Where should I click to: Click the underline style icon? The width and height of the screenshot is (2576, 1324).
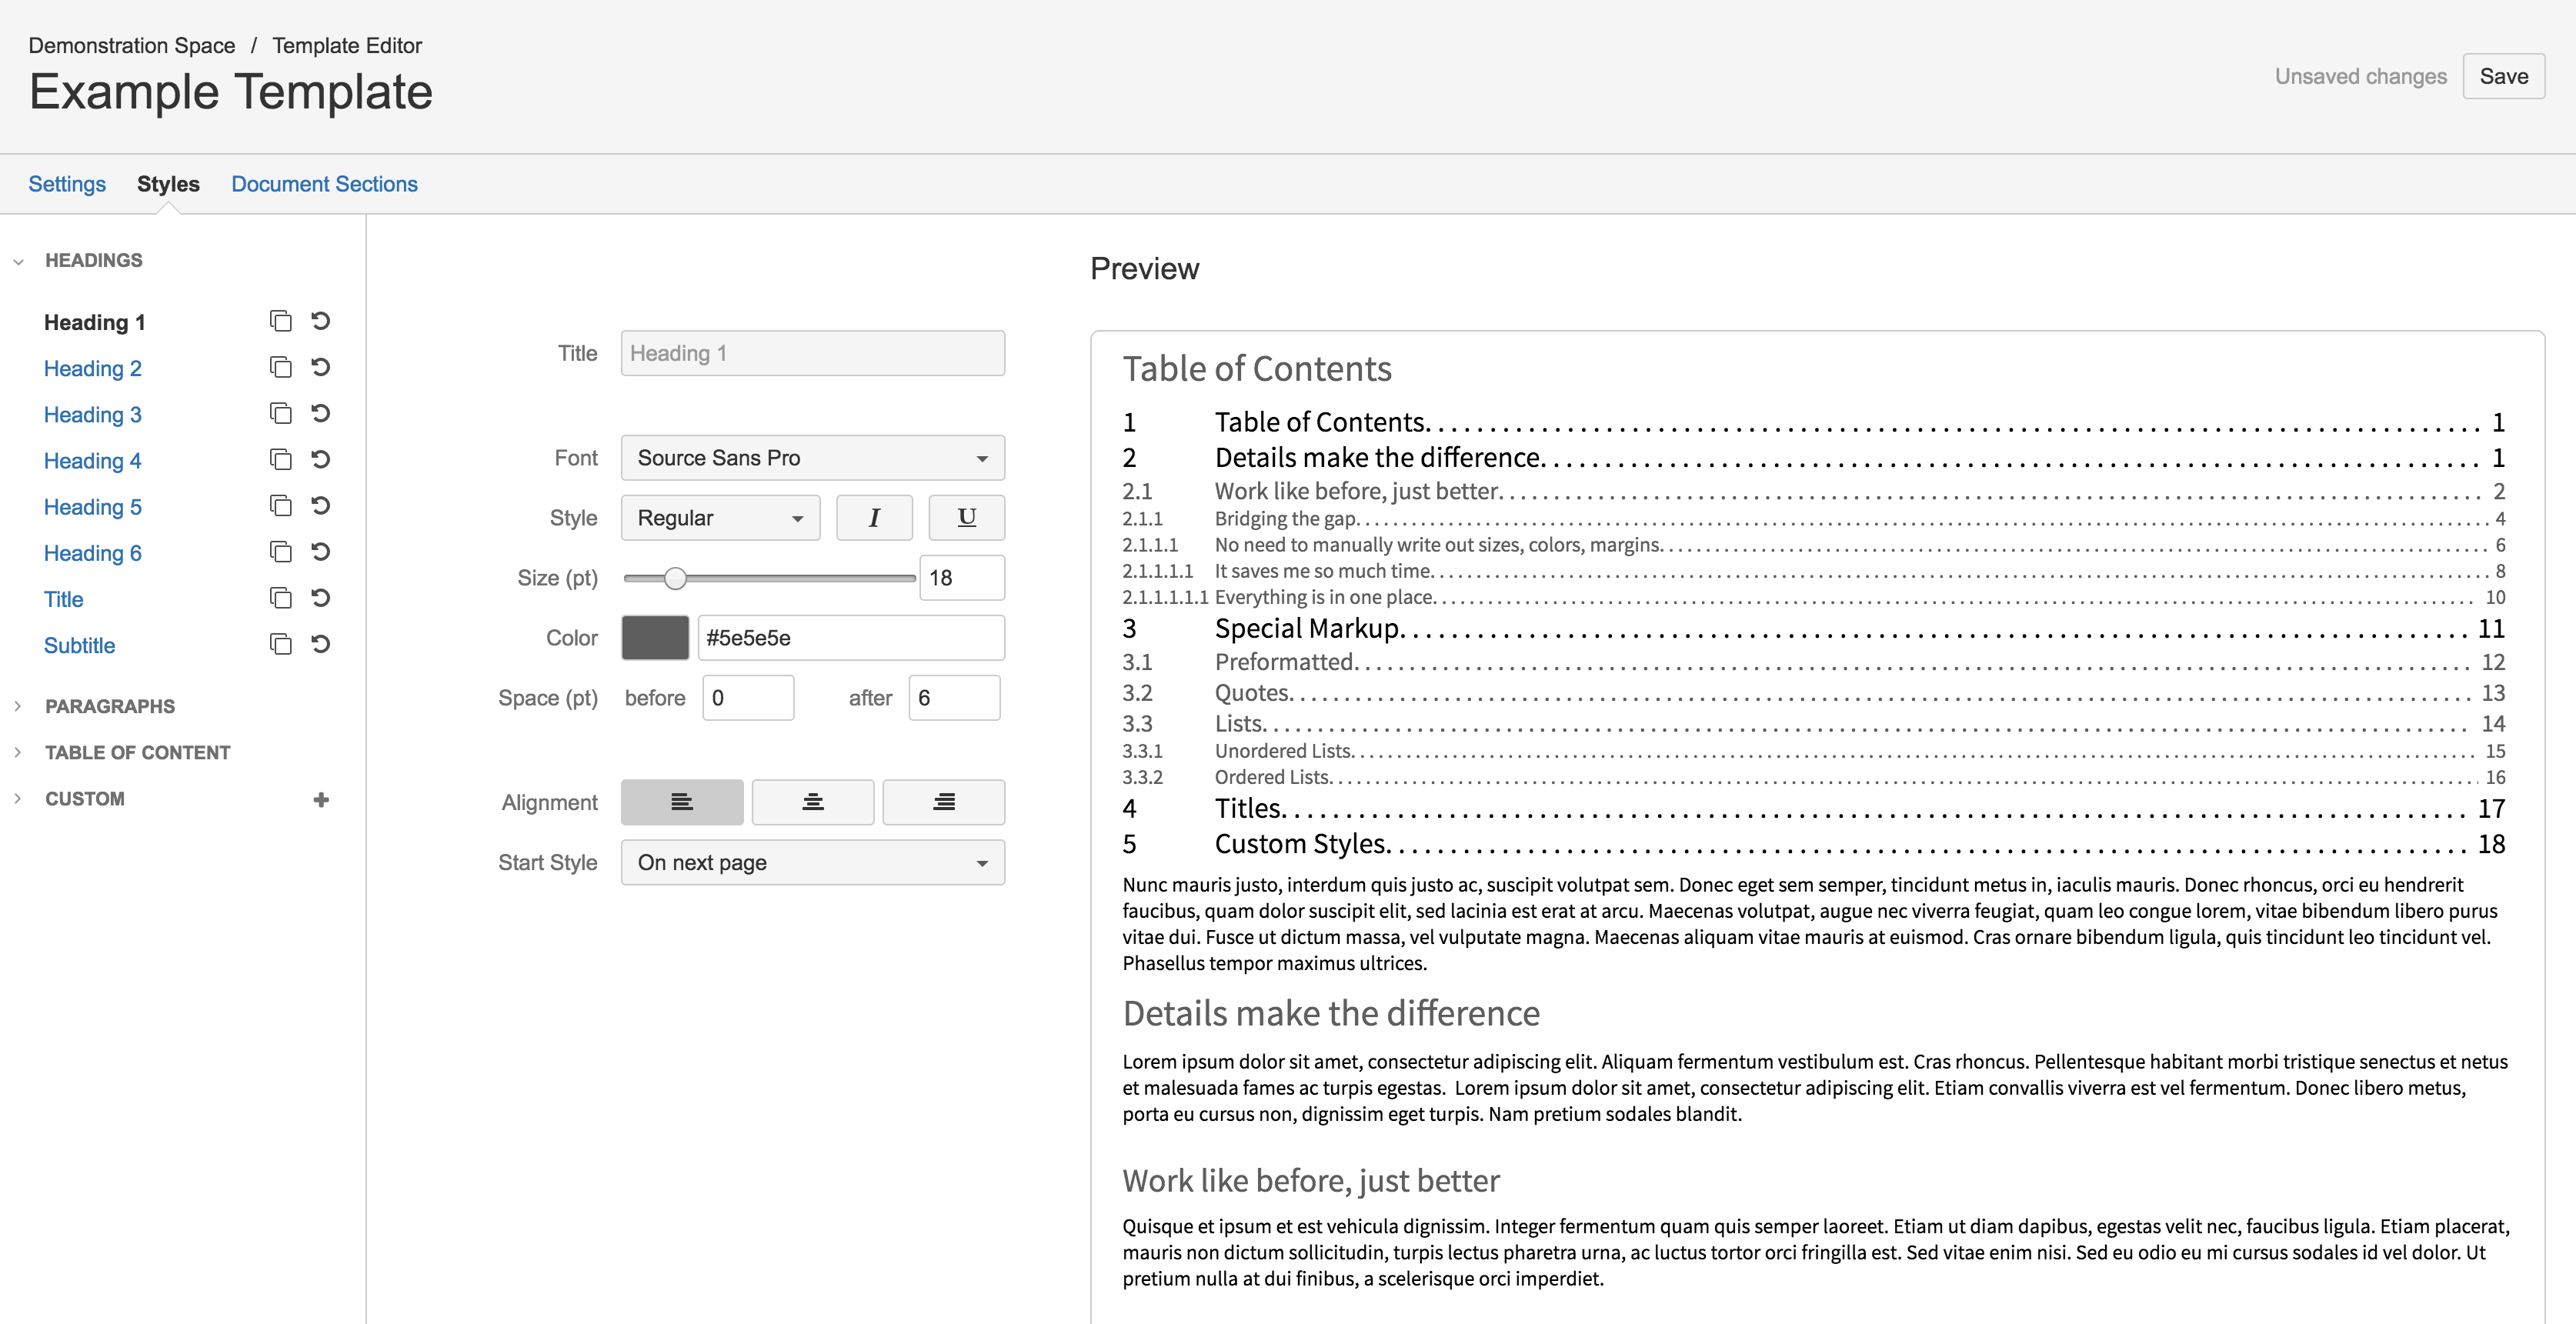(963, 517)
